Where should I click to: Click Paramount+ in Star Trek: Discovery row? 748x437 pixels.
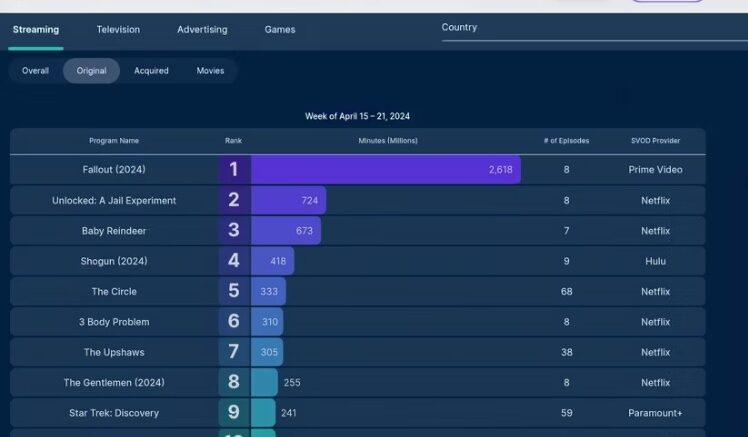coord(655,413)
